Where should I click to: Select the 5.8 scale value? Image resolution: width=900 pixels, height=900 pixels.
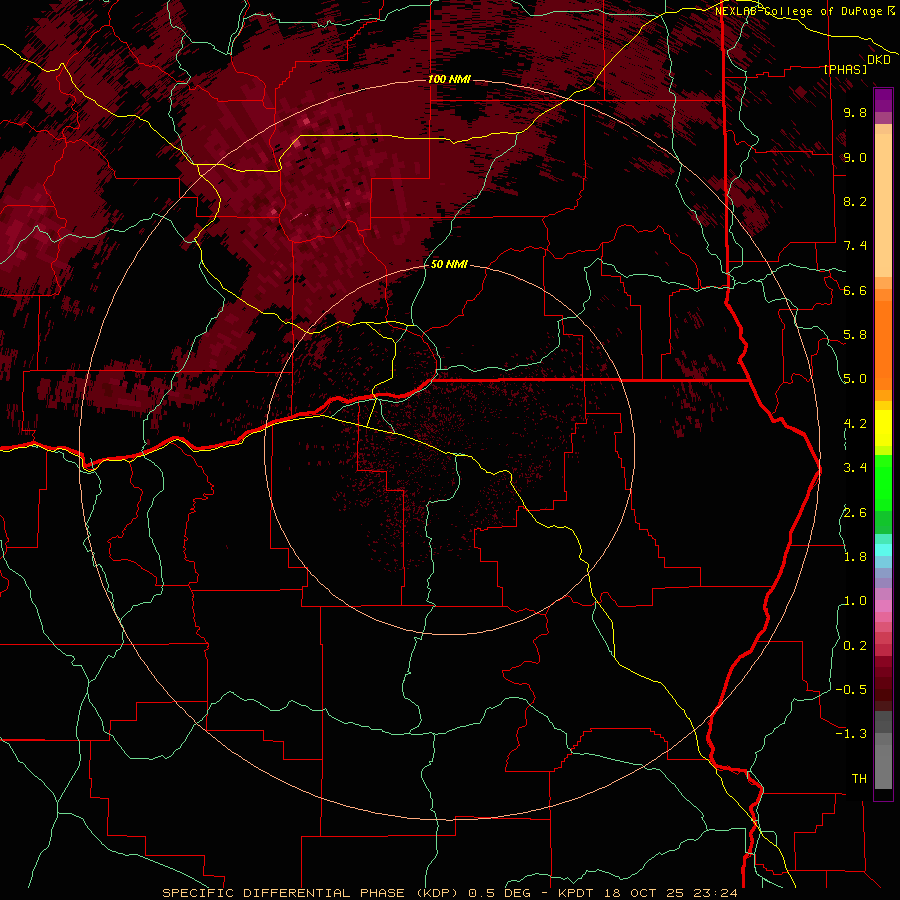(855, 335)
